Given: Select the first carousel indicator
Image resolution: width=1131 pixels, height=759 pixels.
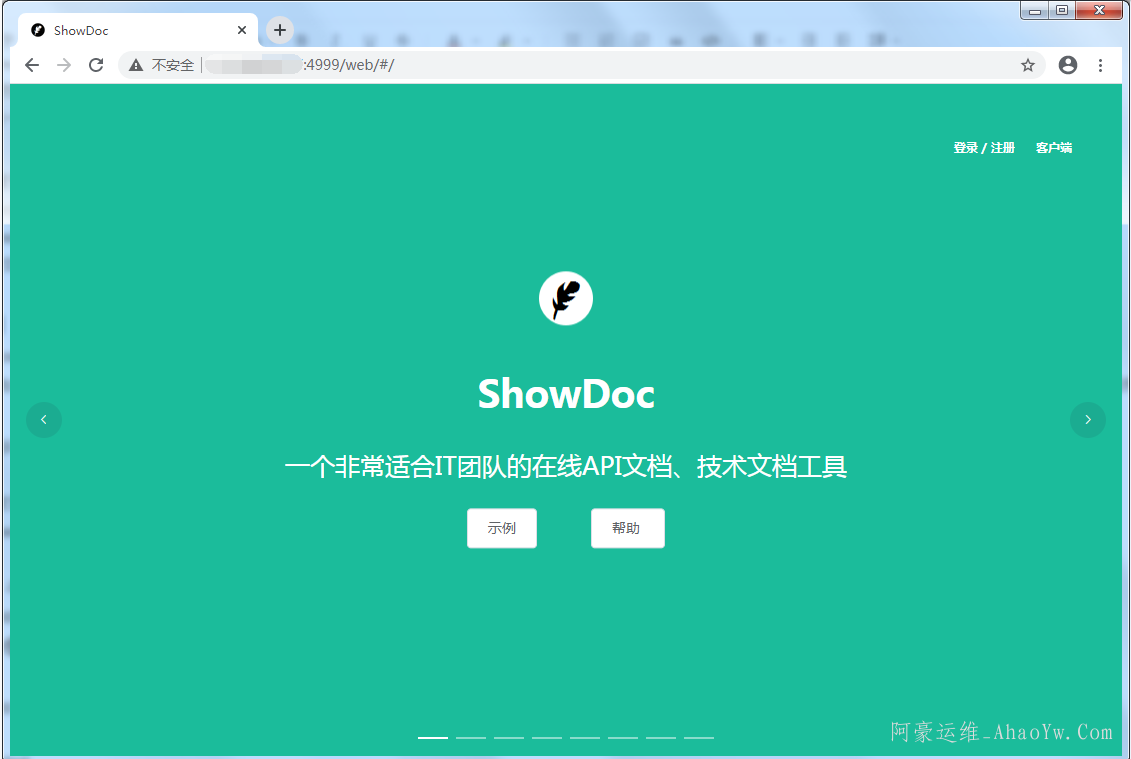Looking at the screenshot, I should pyautogui.click(x=433, y=737).
